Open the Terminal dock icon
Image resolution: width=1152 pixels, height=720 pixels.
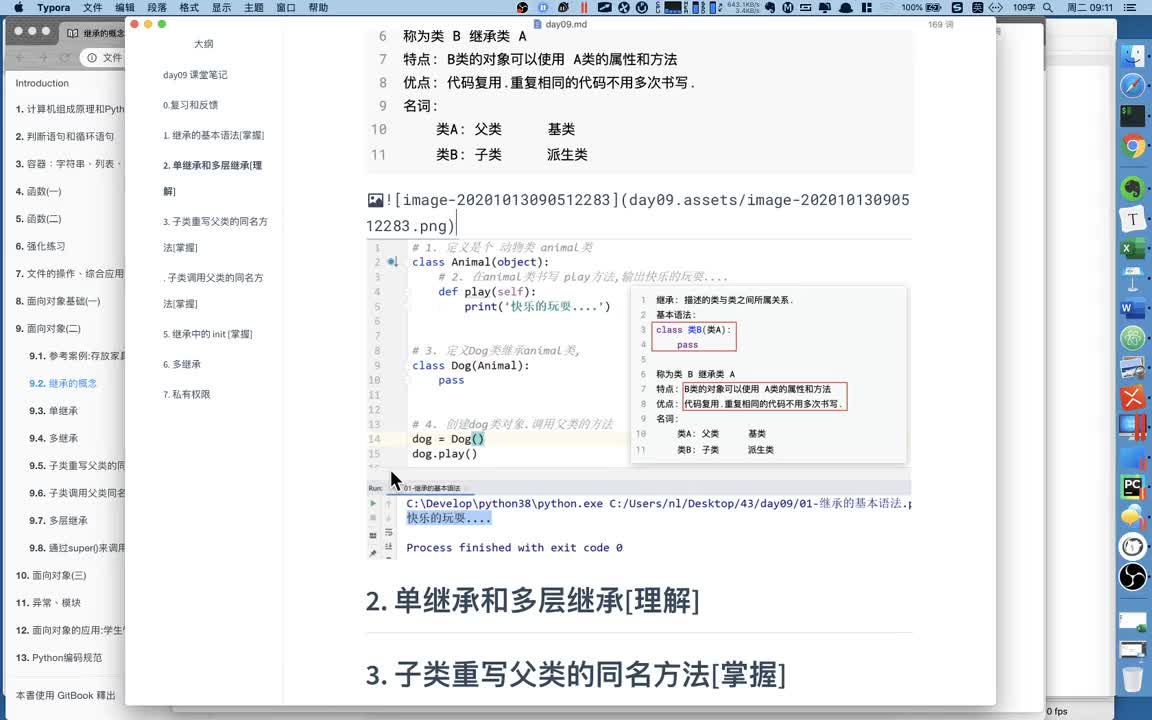pyautogui.click(x=1132, y=115)
